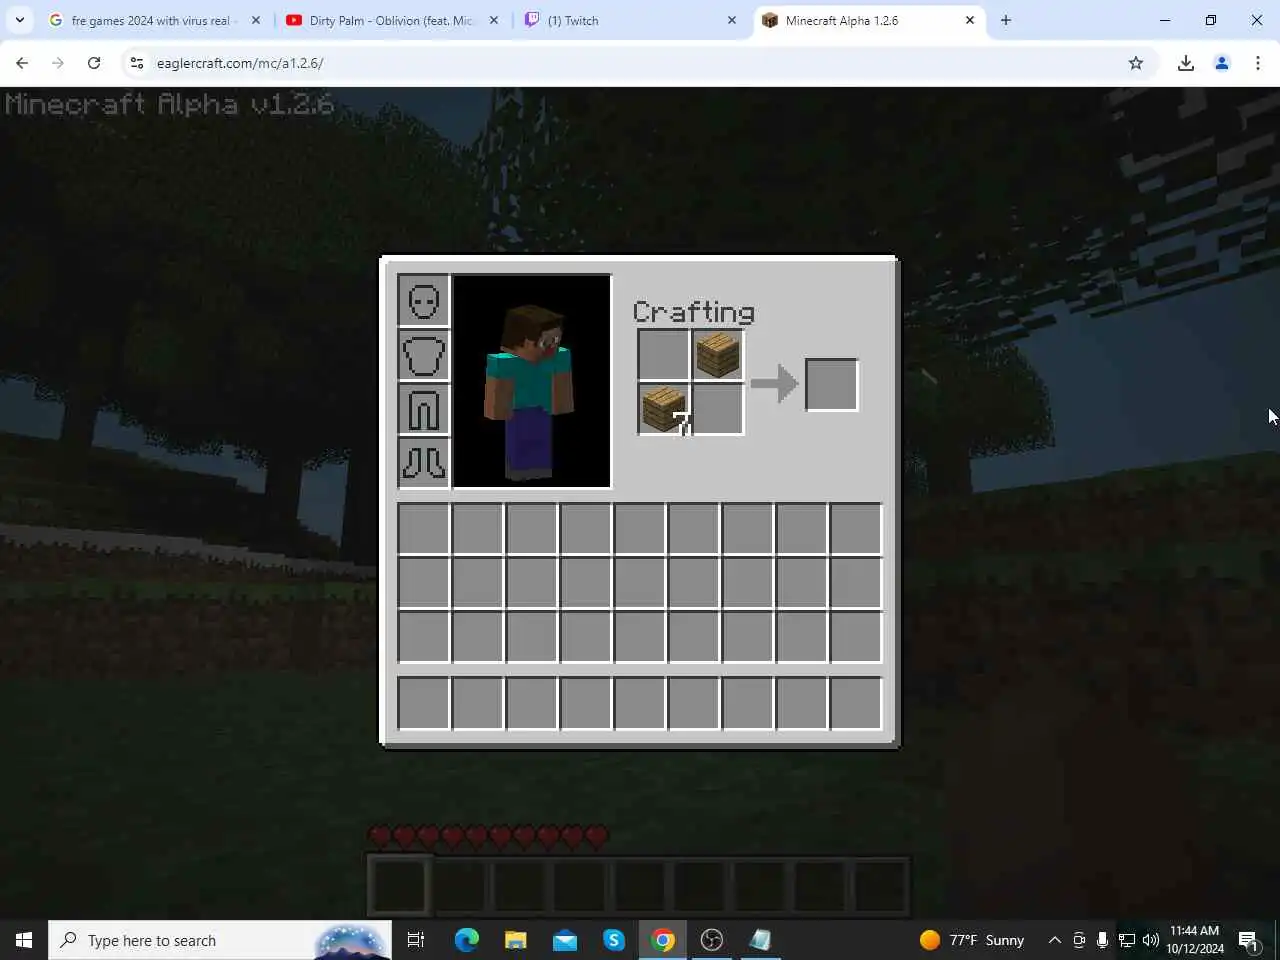Reload the eaglercraft page

click(94, 63)
